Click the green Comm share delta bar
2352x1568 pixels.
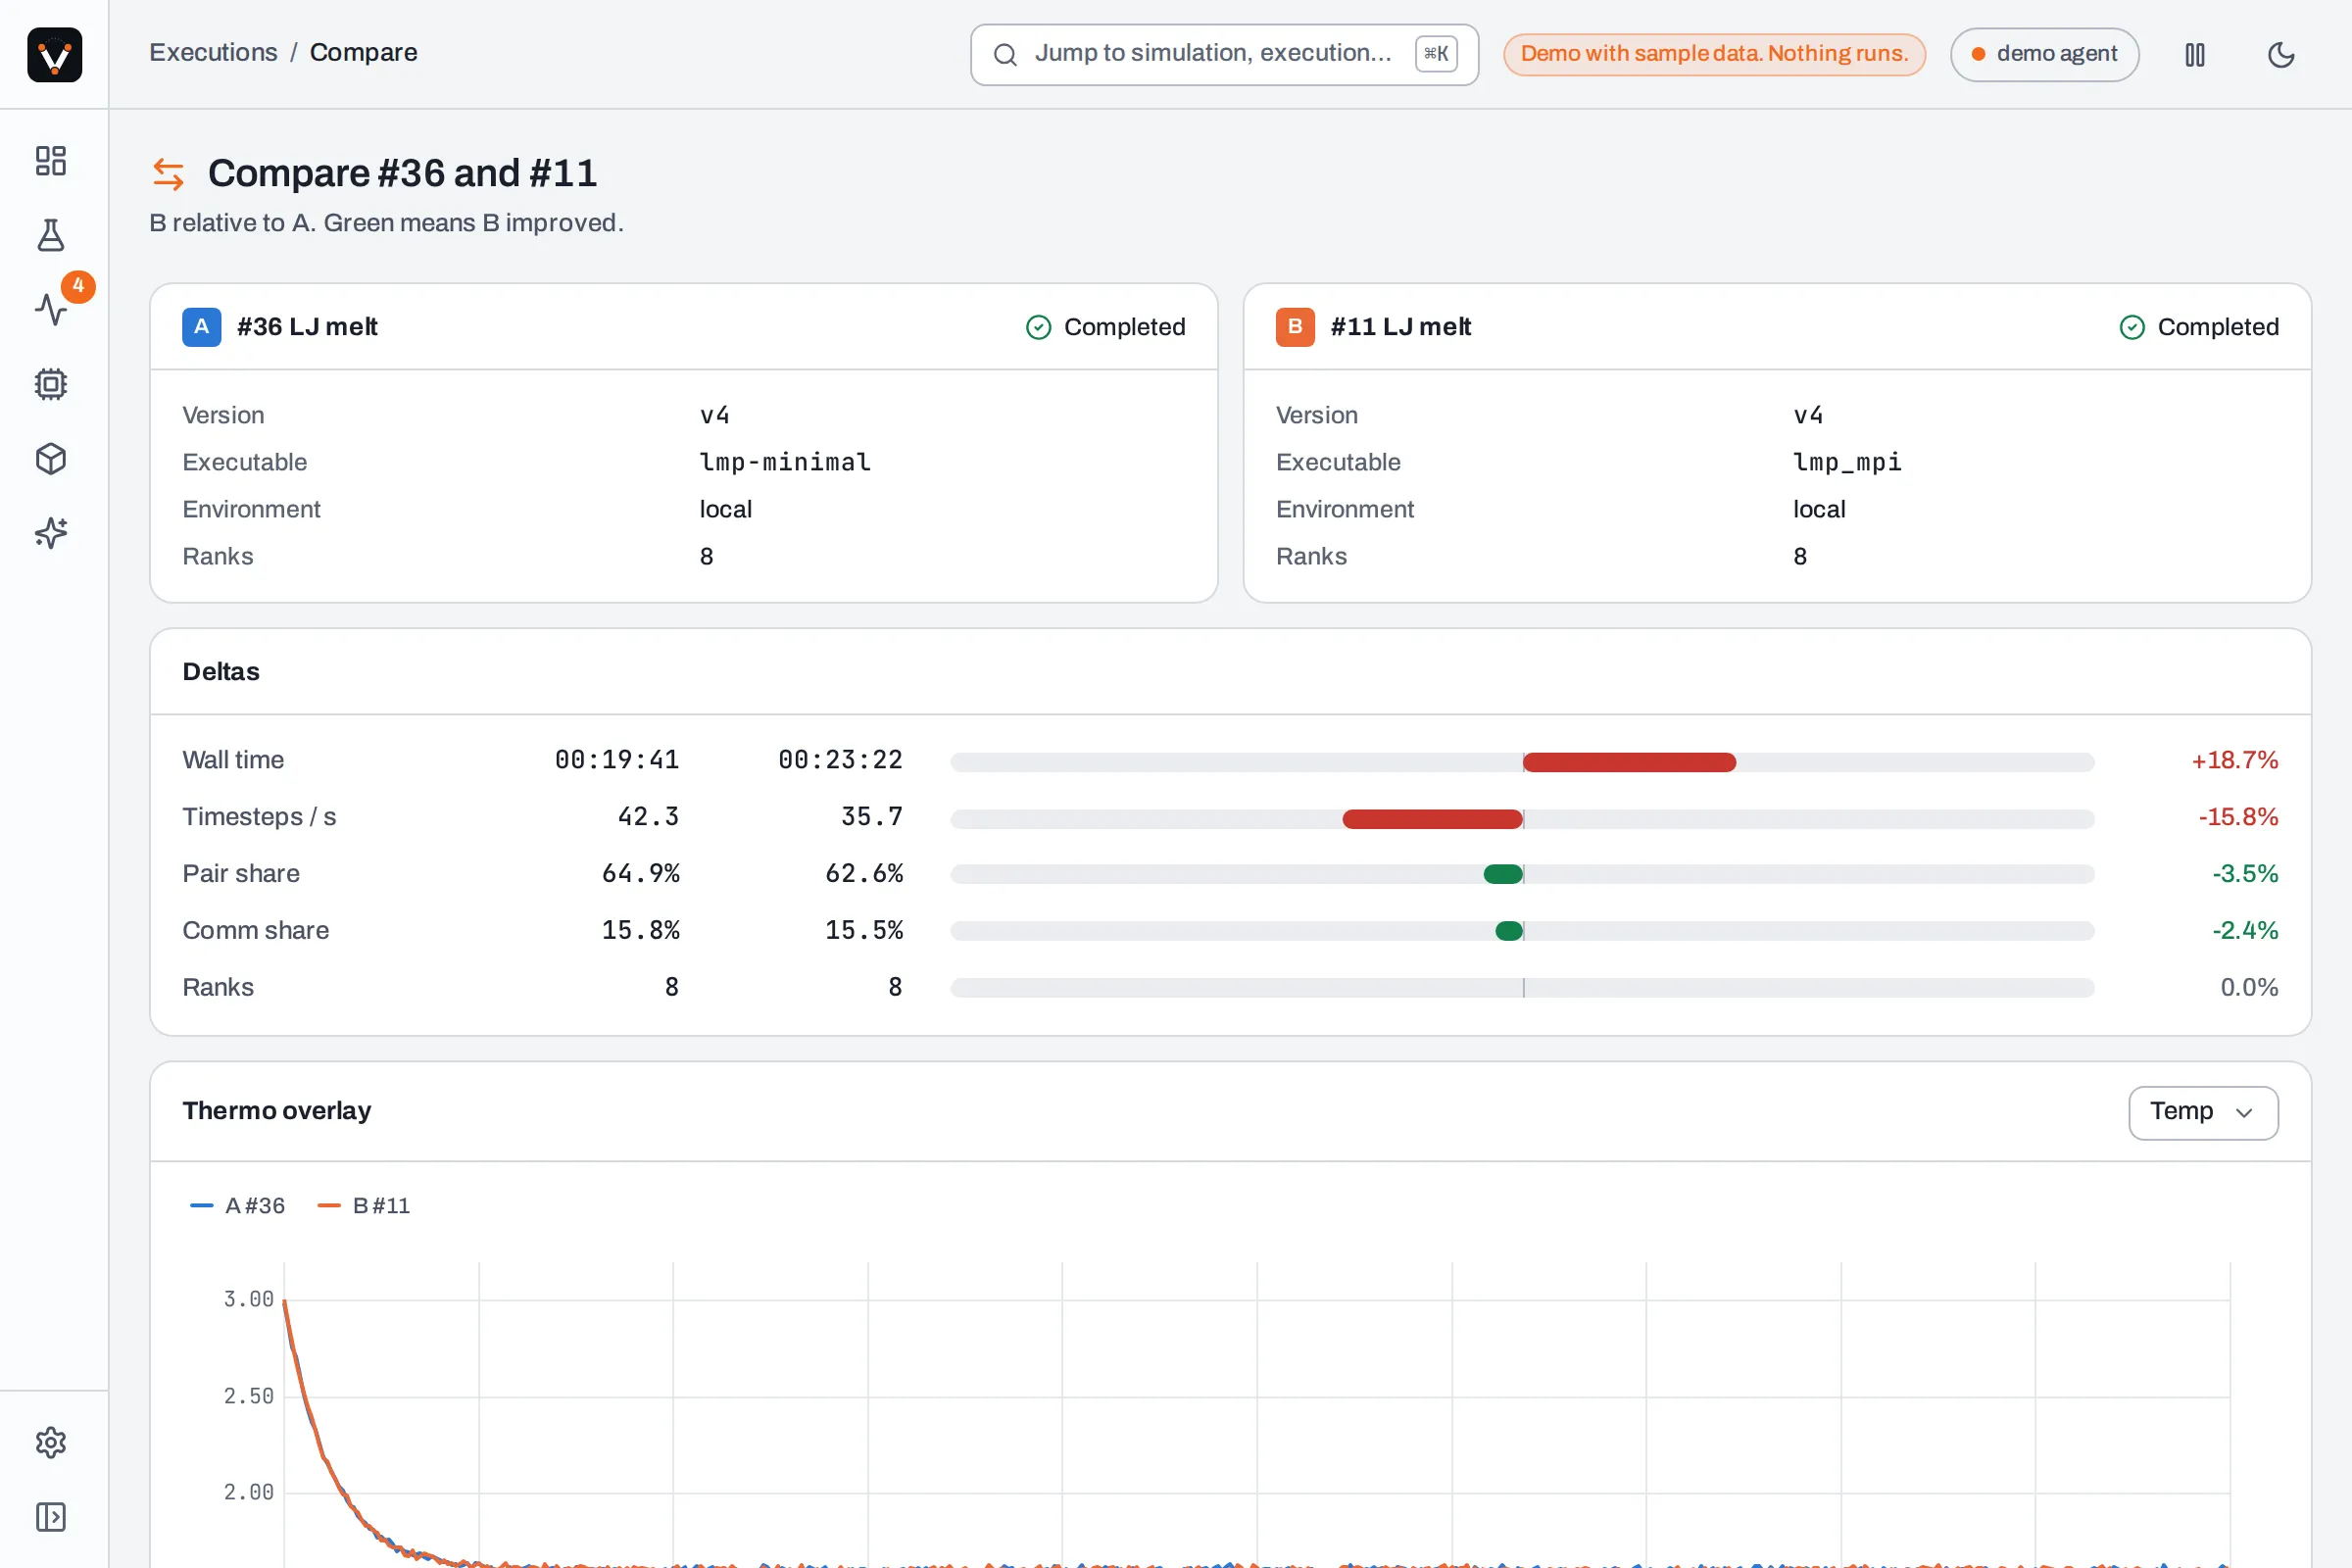[1509, 932]
